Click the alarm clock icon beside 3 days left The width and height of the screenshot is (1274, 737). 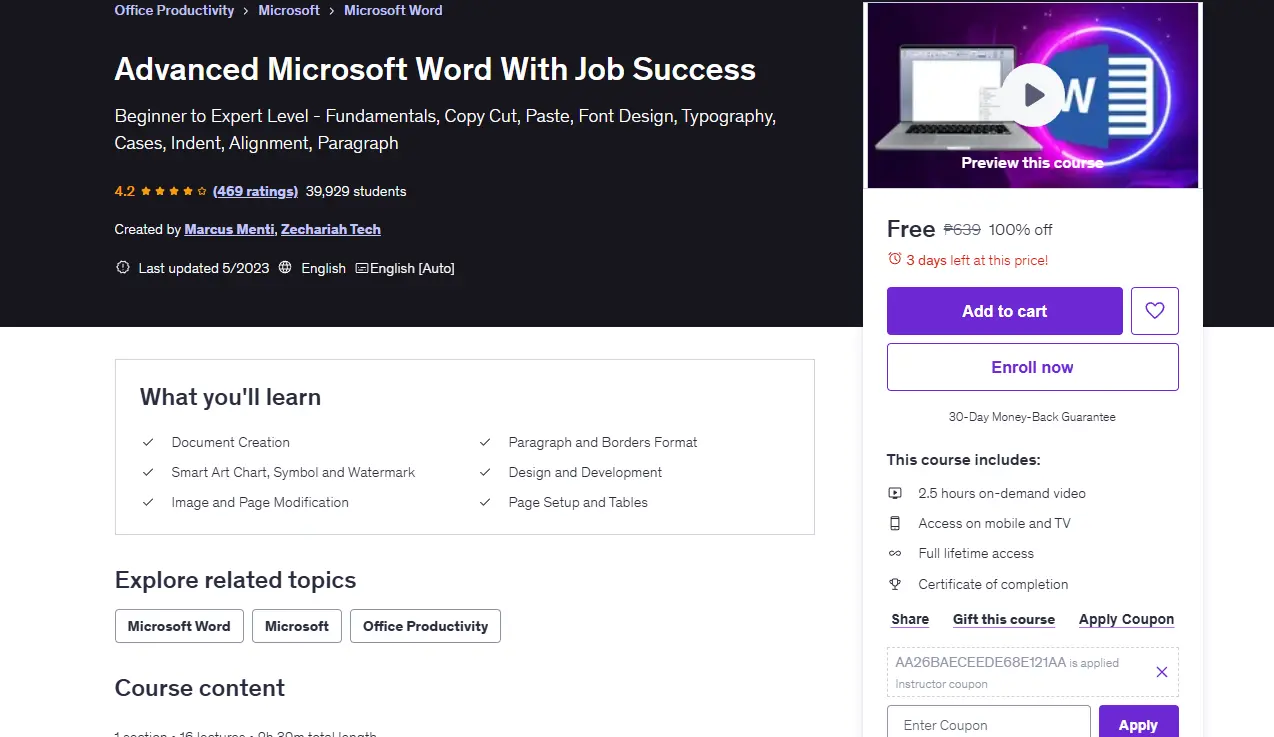pos(895,259)
